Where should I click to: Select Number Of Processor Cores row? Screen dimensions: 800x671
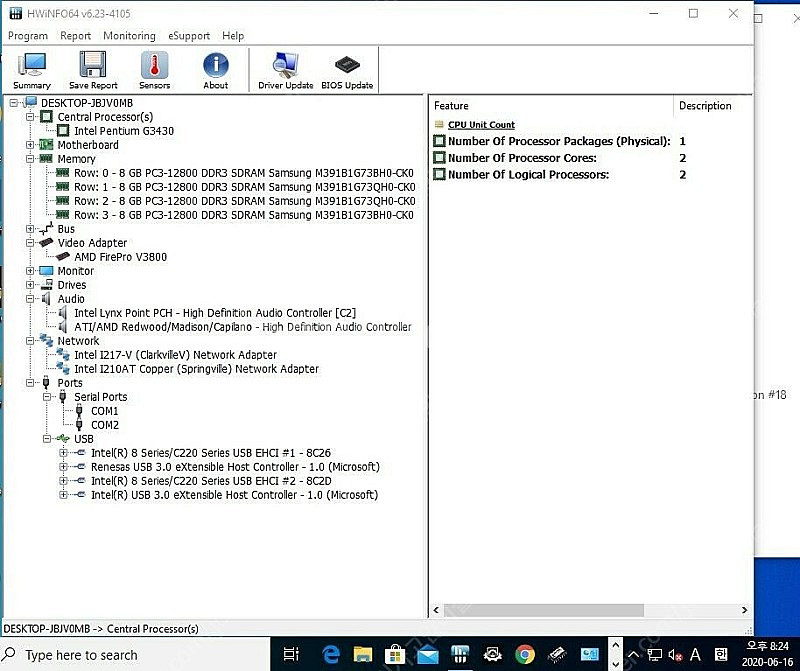(561, 158)
